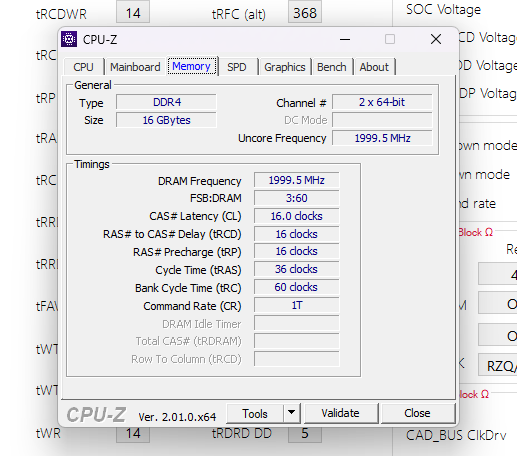Click the DDR4 memory type field
The height and width of the screenshot is (456, 517).
166,102
